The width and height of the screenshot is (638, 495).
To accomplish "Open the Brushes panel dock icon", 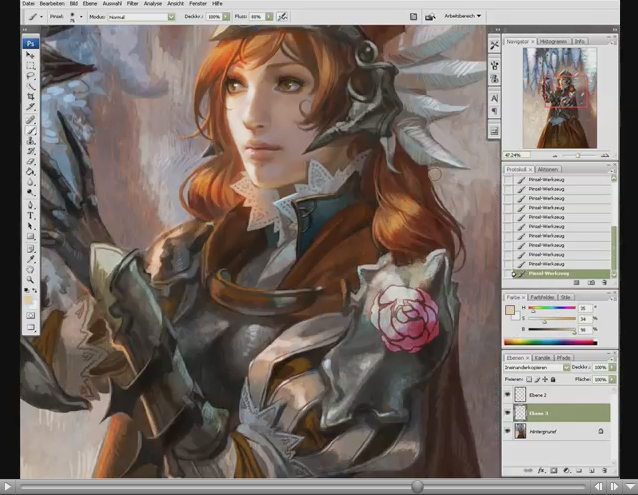I will 494,65.
